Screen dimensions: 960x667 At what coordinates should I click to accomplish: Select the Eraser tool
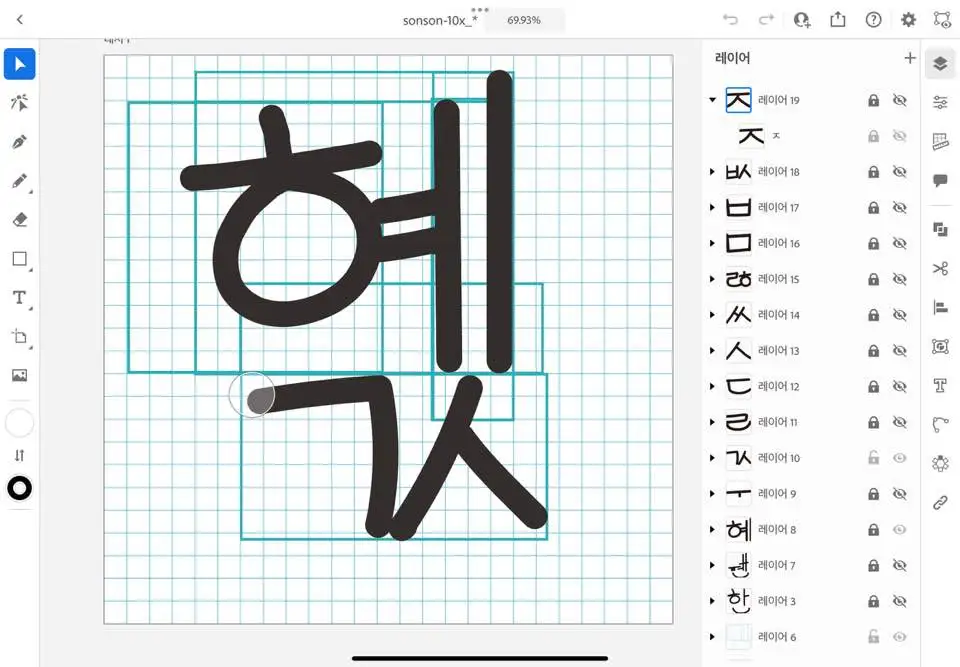tap(20, 220)
